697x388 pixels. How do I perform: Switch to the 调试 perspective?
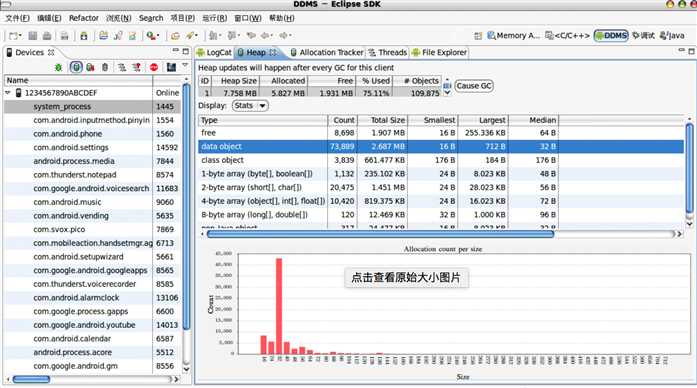coord(644,36)
